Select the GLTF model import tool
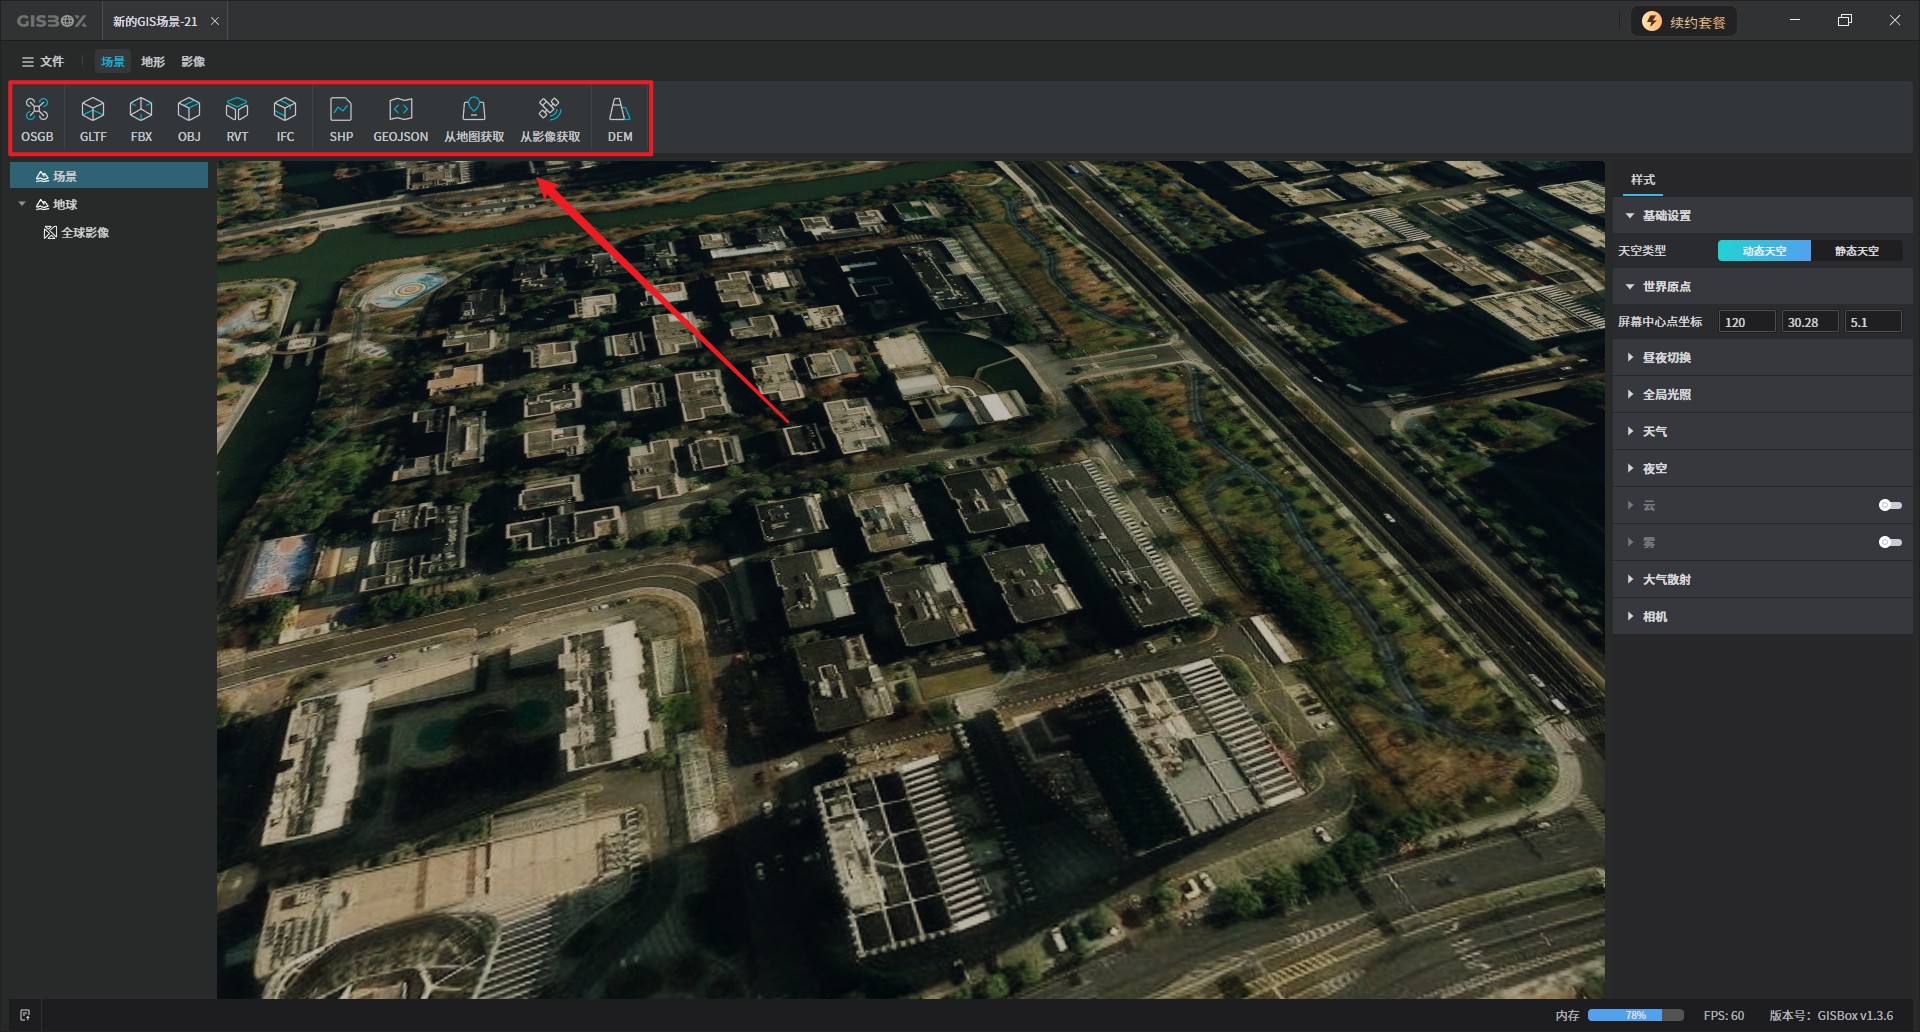Image resolution: width=1920 pixels, height=1032 pixels. [93, 118]
